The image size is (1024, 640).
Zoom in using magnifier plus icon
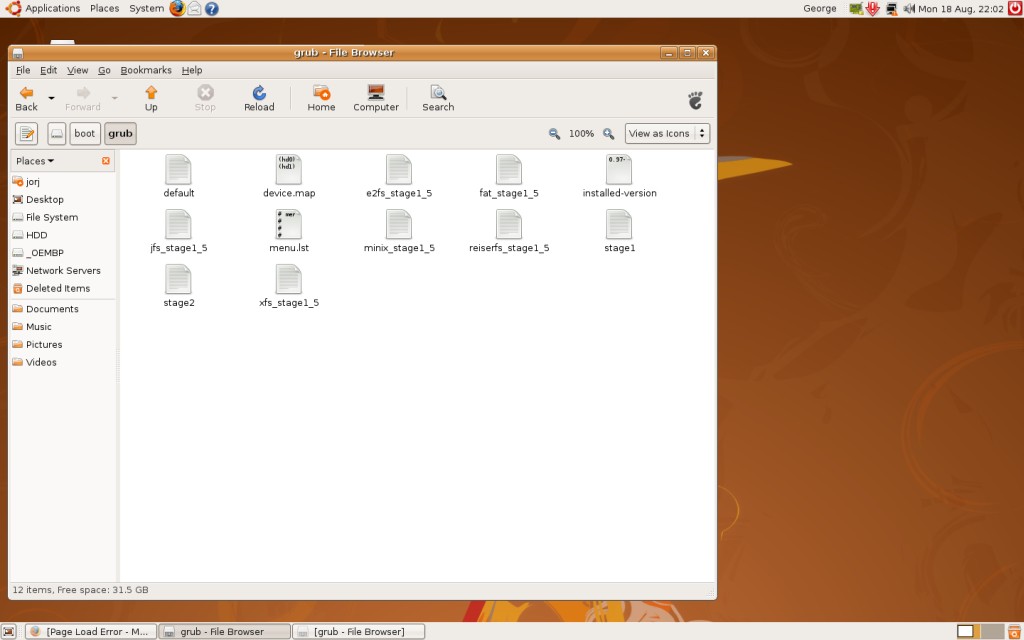coord(608,134)
